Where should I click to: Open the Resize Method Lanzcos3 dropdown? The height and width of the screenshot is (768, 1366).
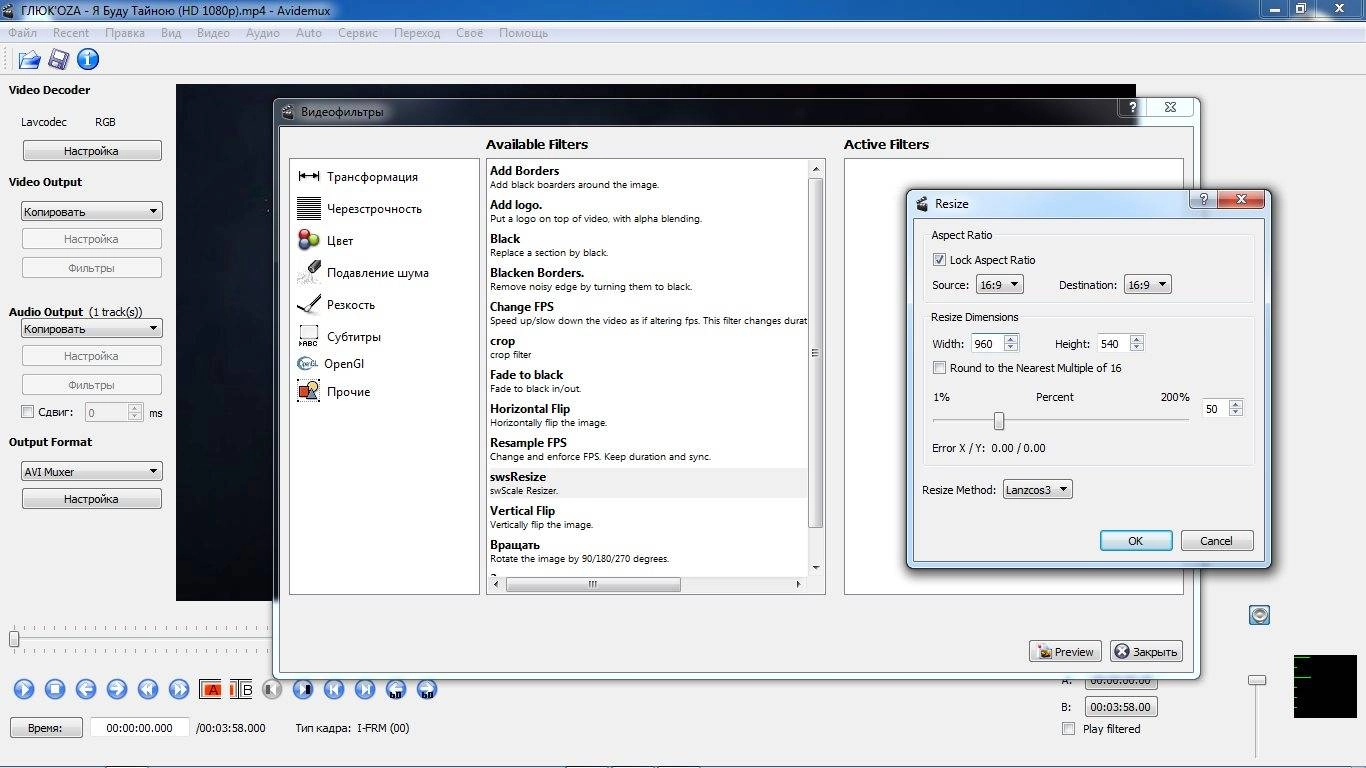[x=1037, y=490]
